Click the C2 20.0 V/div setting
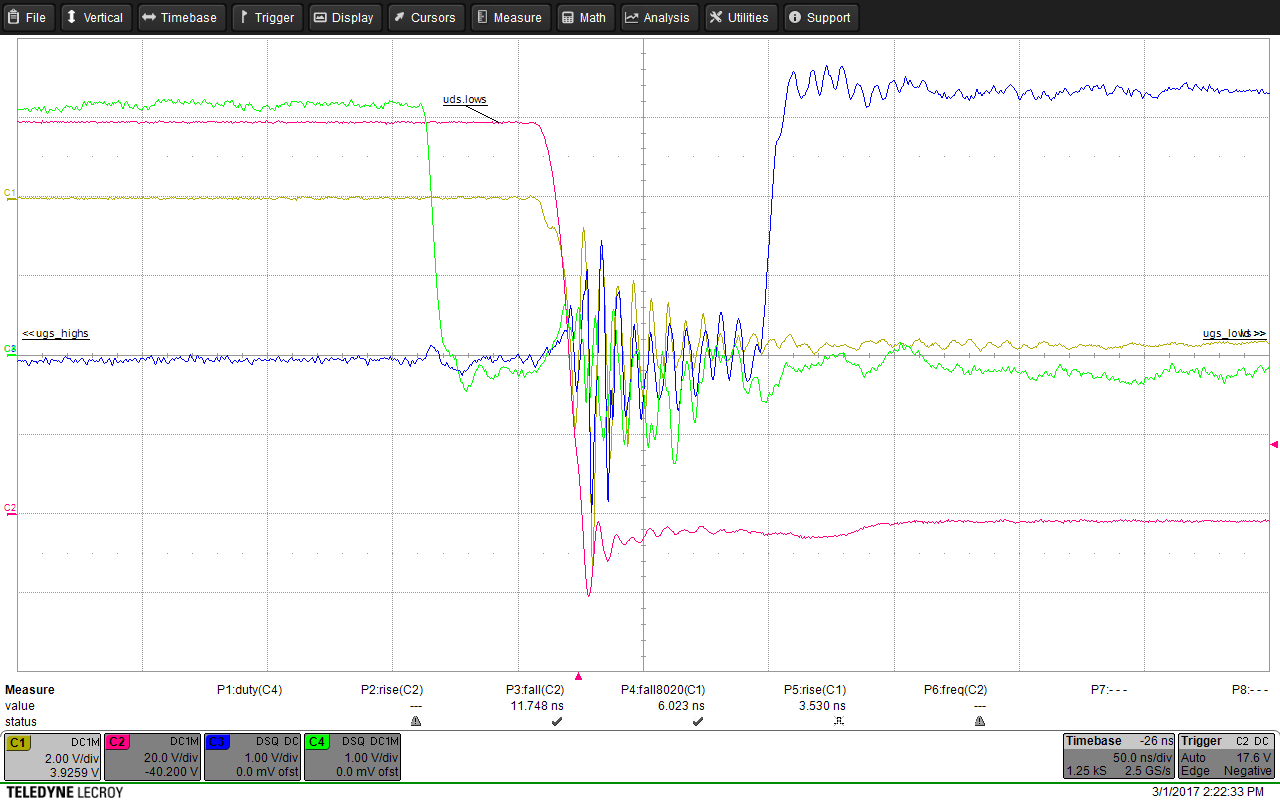The height and width of the screenshot is (800, 1280). (172, 758)
